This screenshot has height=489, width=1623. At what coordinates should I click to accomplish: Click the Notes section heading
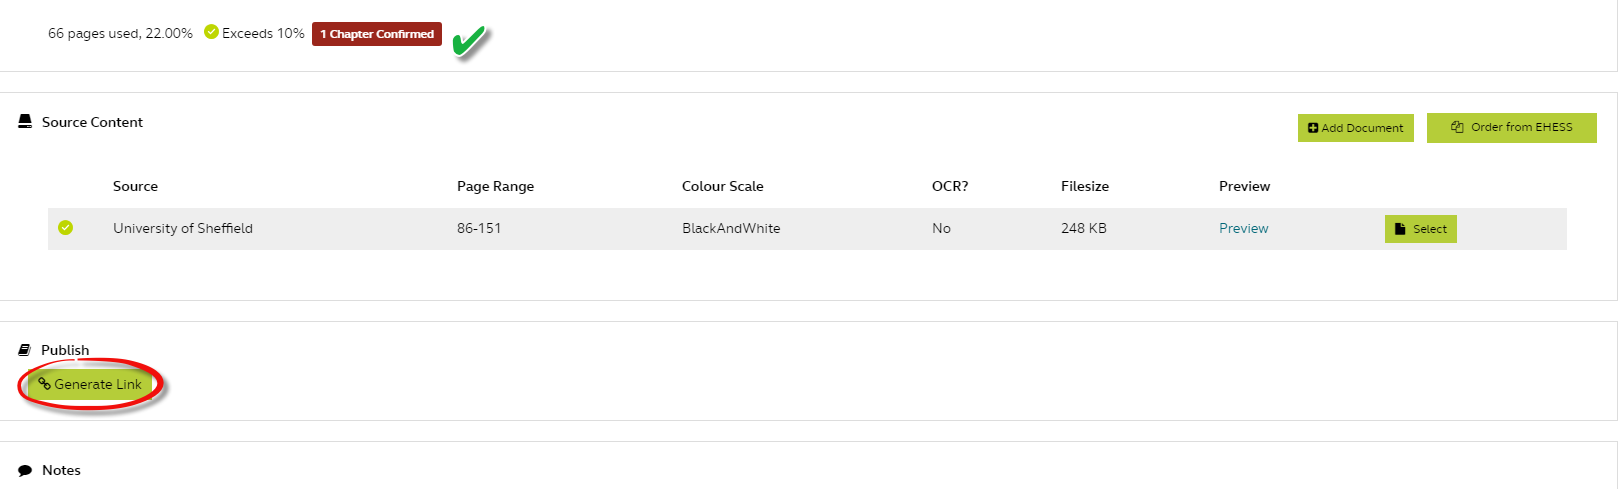point(61,470)
